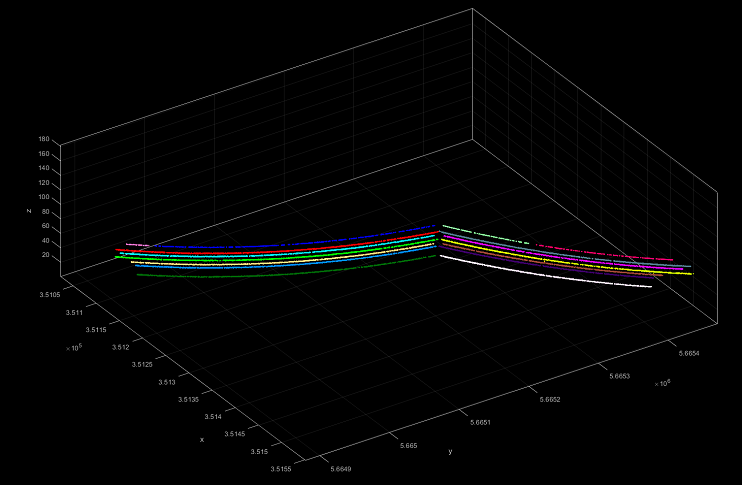Click y-axis tick label 5.6651
The width and height of the screenshot is (742, 485).
click(481, 422)
